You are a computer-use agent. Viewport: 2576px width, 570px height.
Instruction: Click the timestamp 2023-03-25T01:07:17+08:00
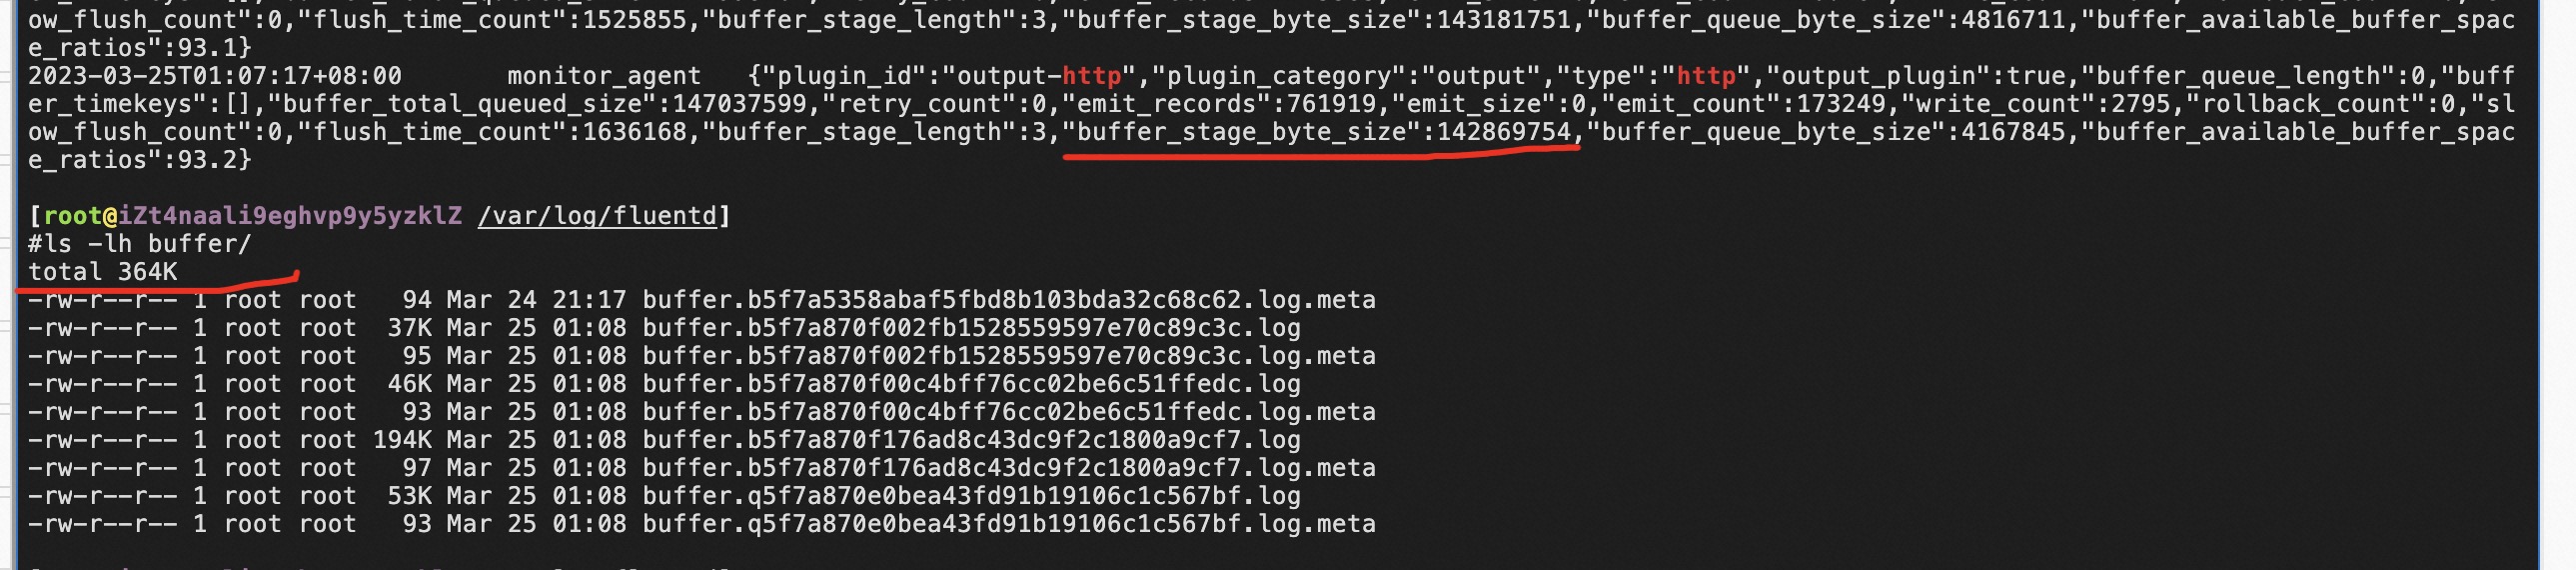215,76
